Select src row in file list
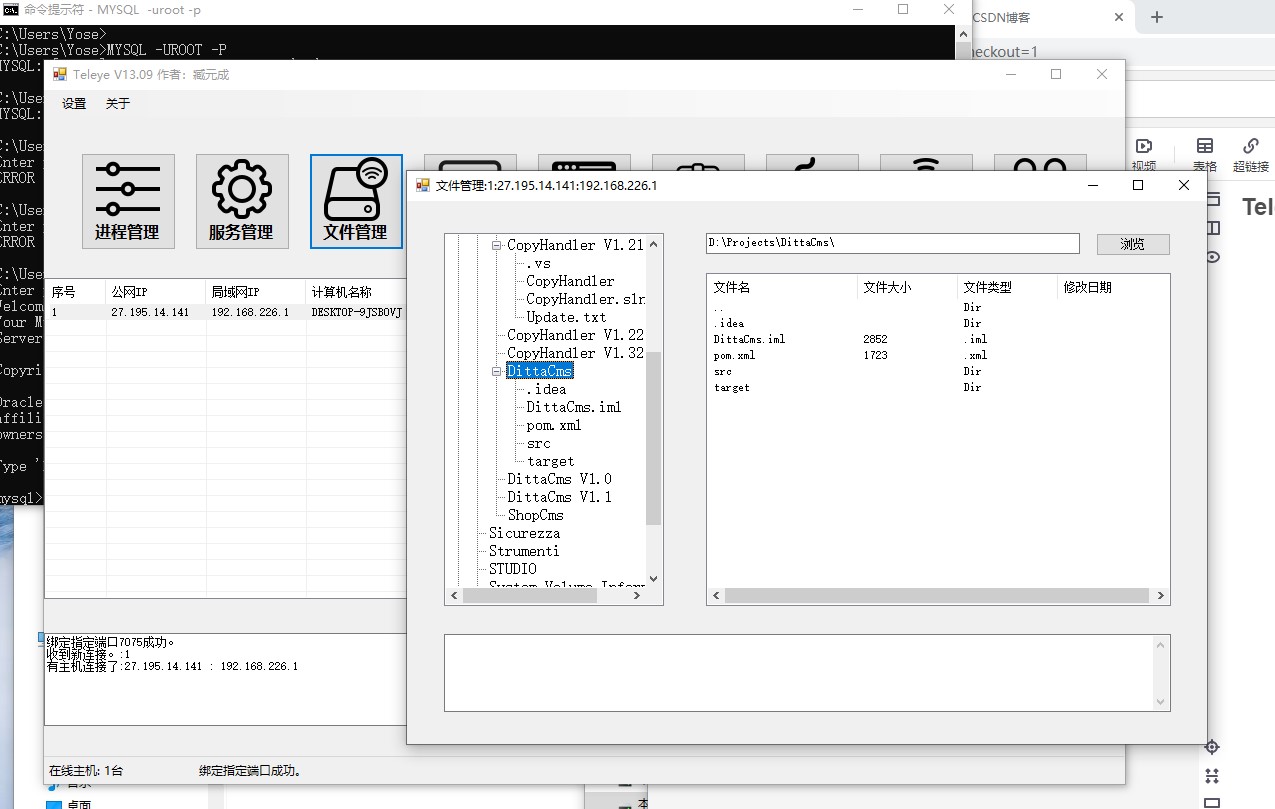The width and height of the screenshot is (1275, 809). click(937, 371)
